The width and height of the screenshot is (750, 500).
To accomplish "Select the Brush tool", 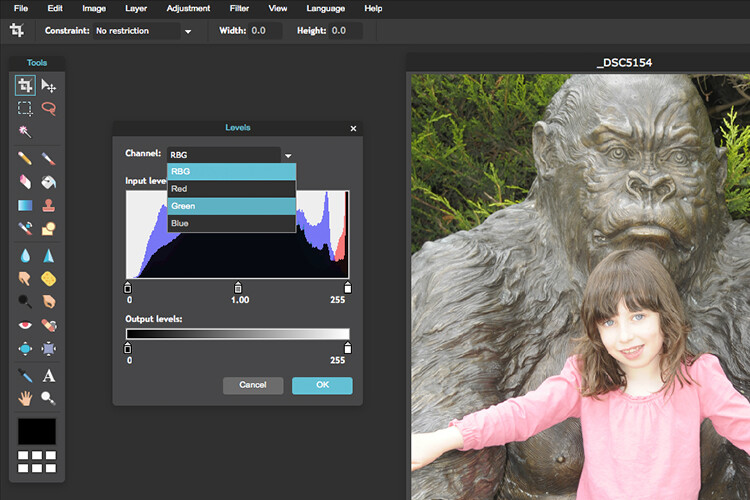I will tap(48, 158).
